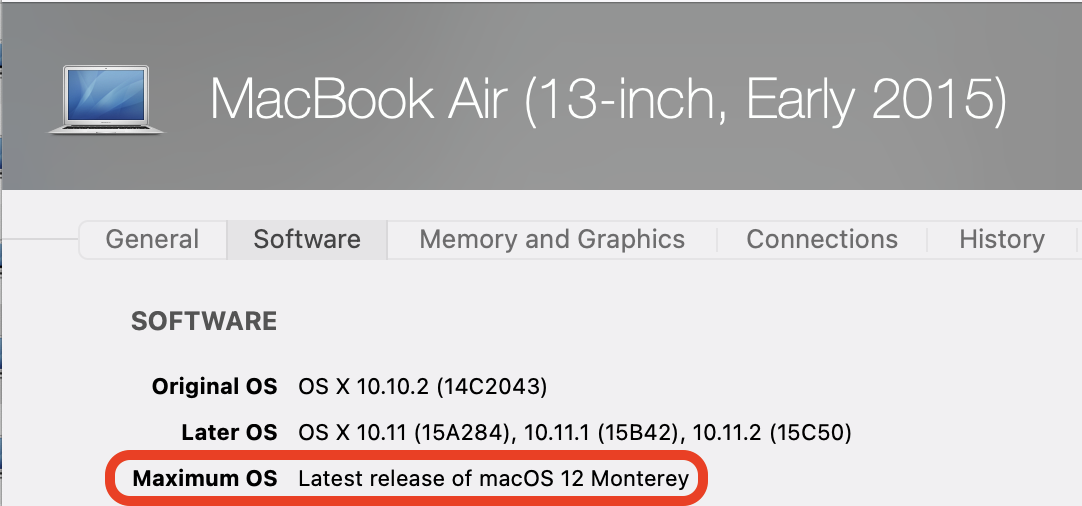Screen dimensions: 1082x506
Task: Show the History tab
Action: pos(1001,240)
